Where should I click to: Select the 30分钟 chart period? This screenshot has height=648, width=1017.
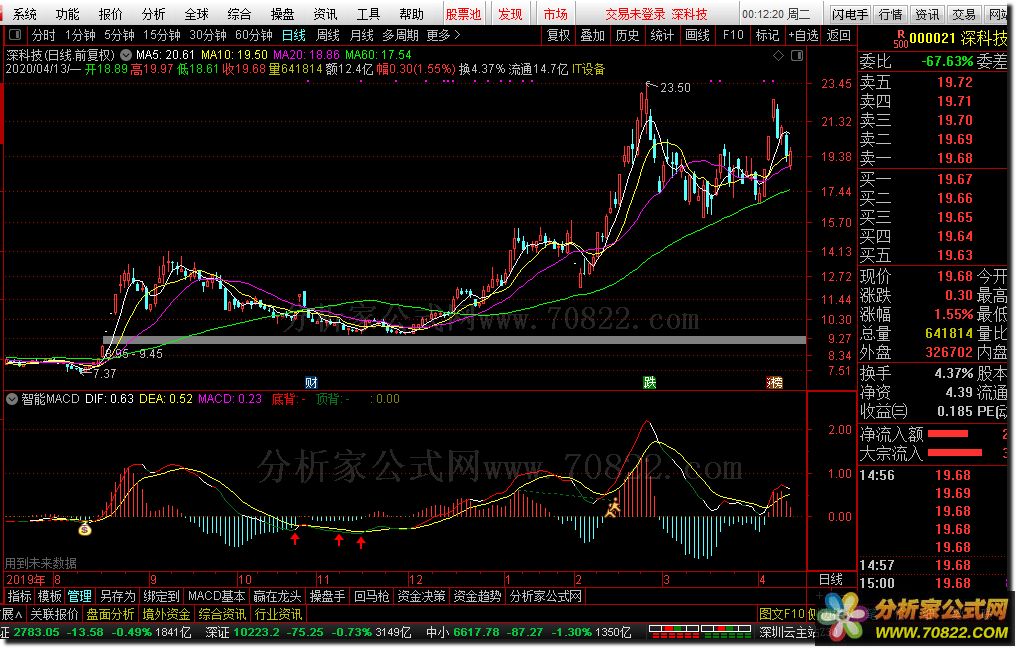click(208, 35)
